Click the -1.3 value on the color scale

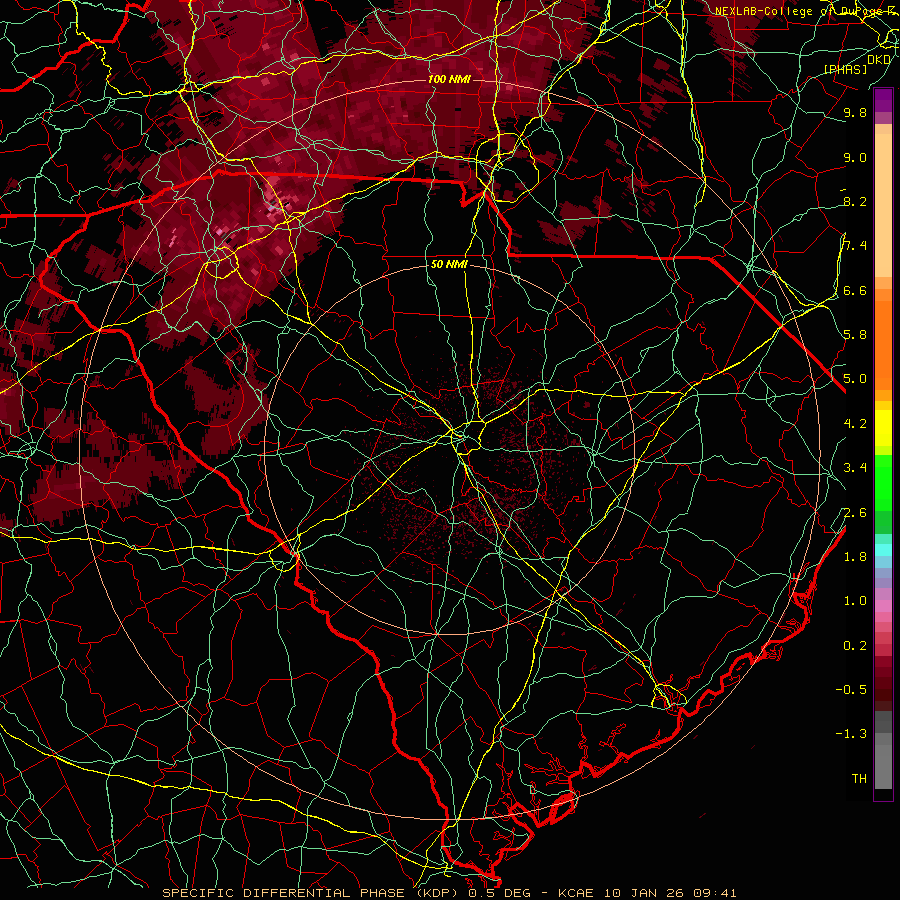851,734
